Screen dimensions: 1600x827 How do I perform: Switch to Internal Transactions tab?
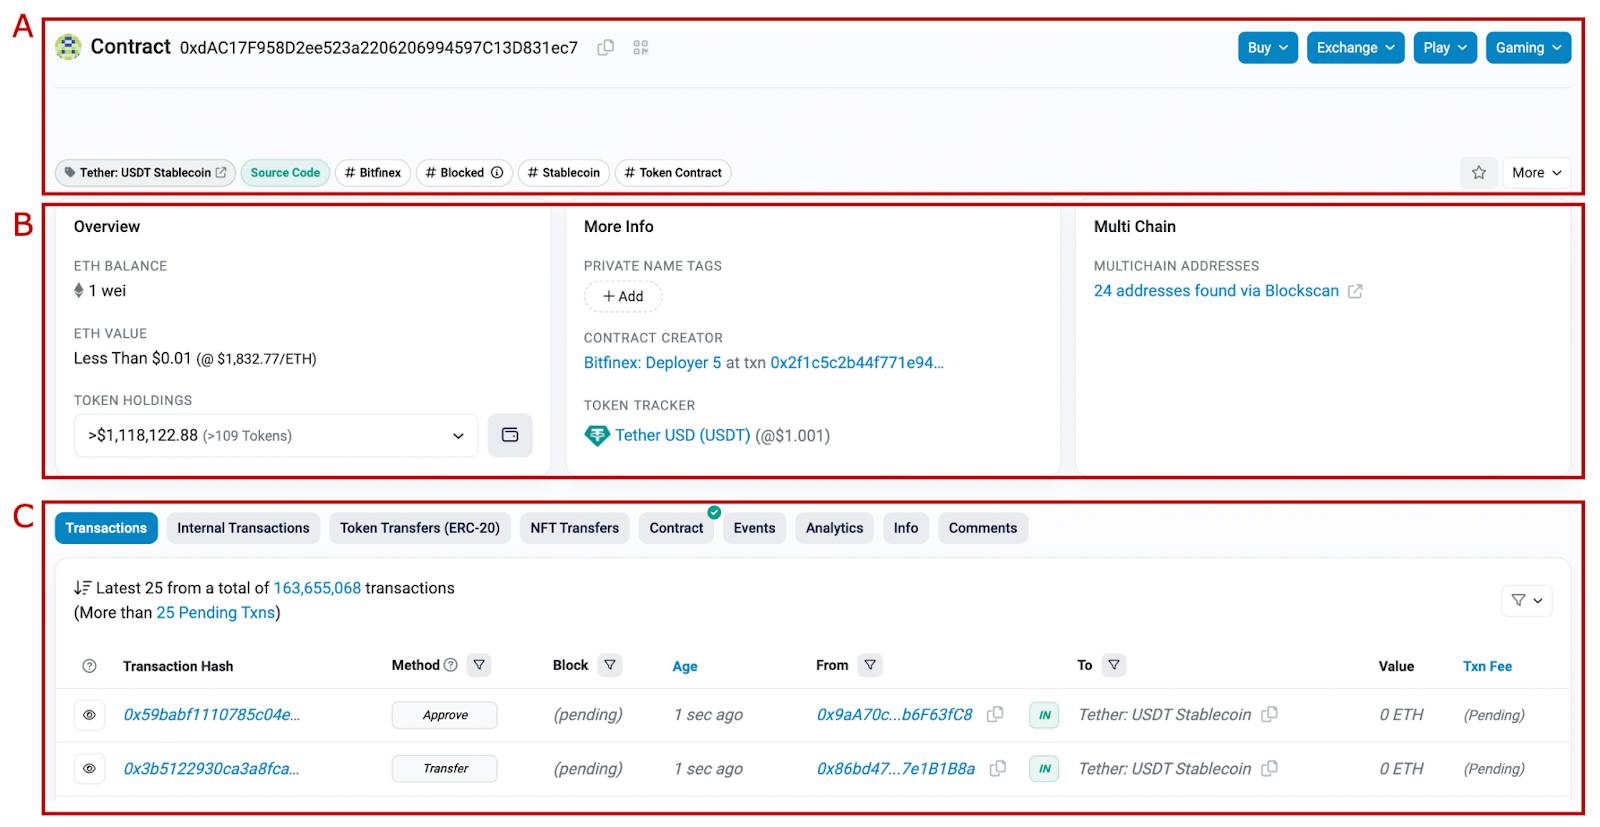[x=243, y=528]
